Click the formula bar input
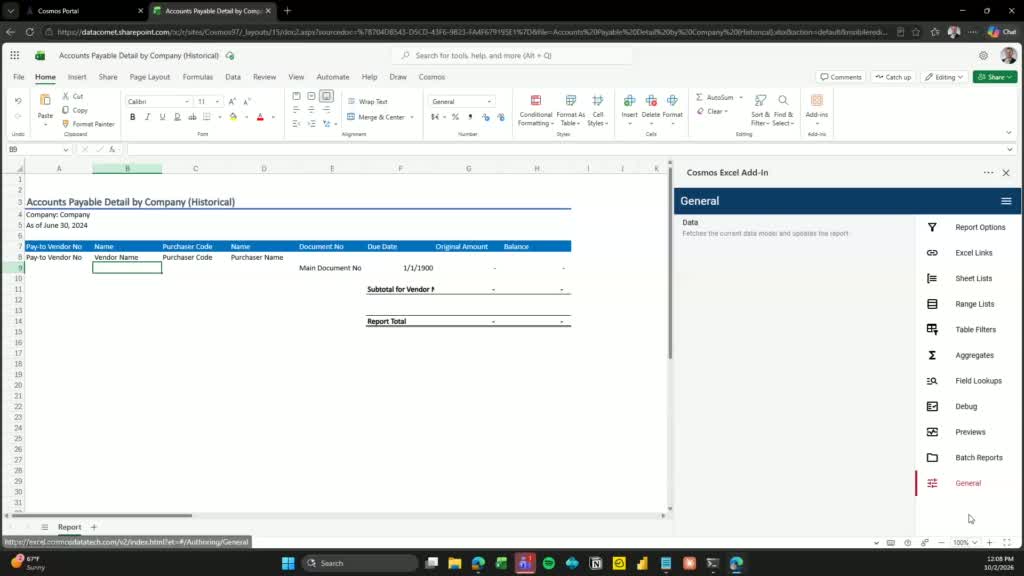Viewport: 1024px width, 576px height. [566, 150]
